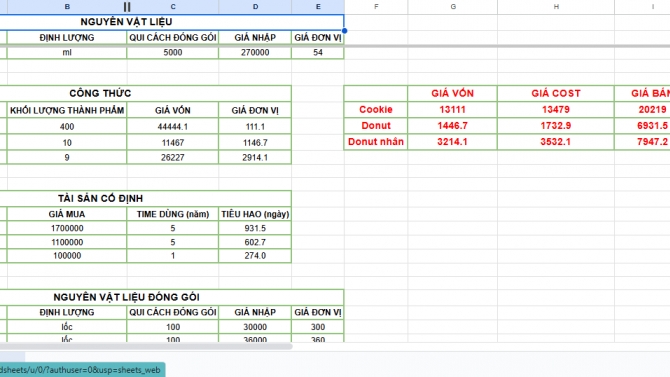Click the GIÁ COST header
Screen dimensions: 670x377
(x=556, y=94)
